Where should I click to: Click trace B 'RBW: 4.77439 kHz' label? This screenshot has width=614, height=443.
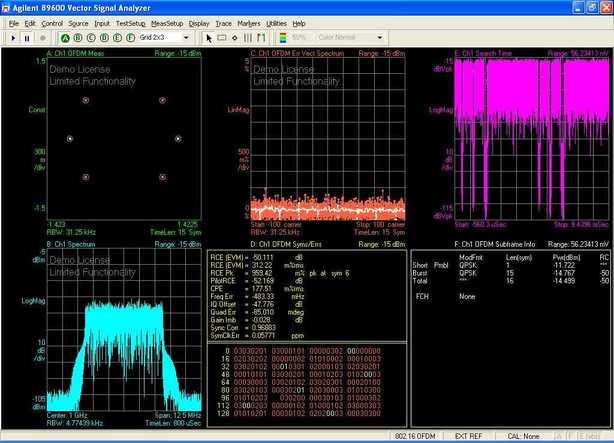click(x=74, y=423)
